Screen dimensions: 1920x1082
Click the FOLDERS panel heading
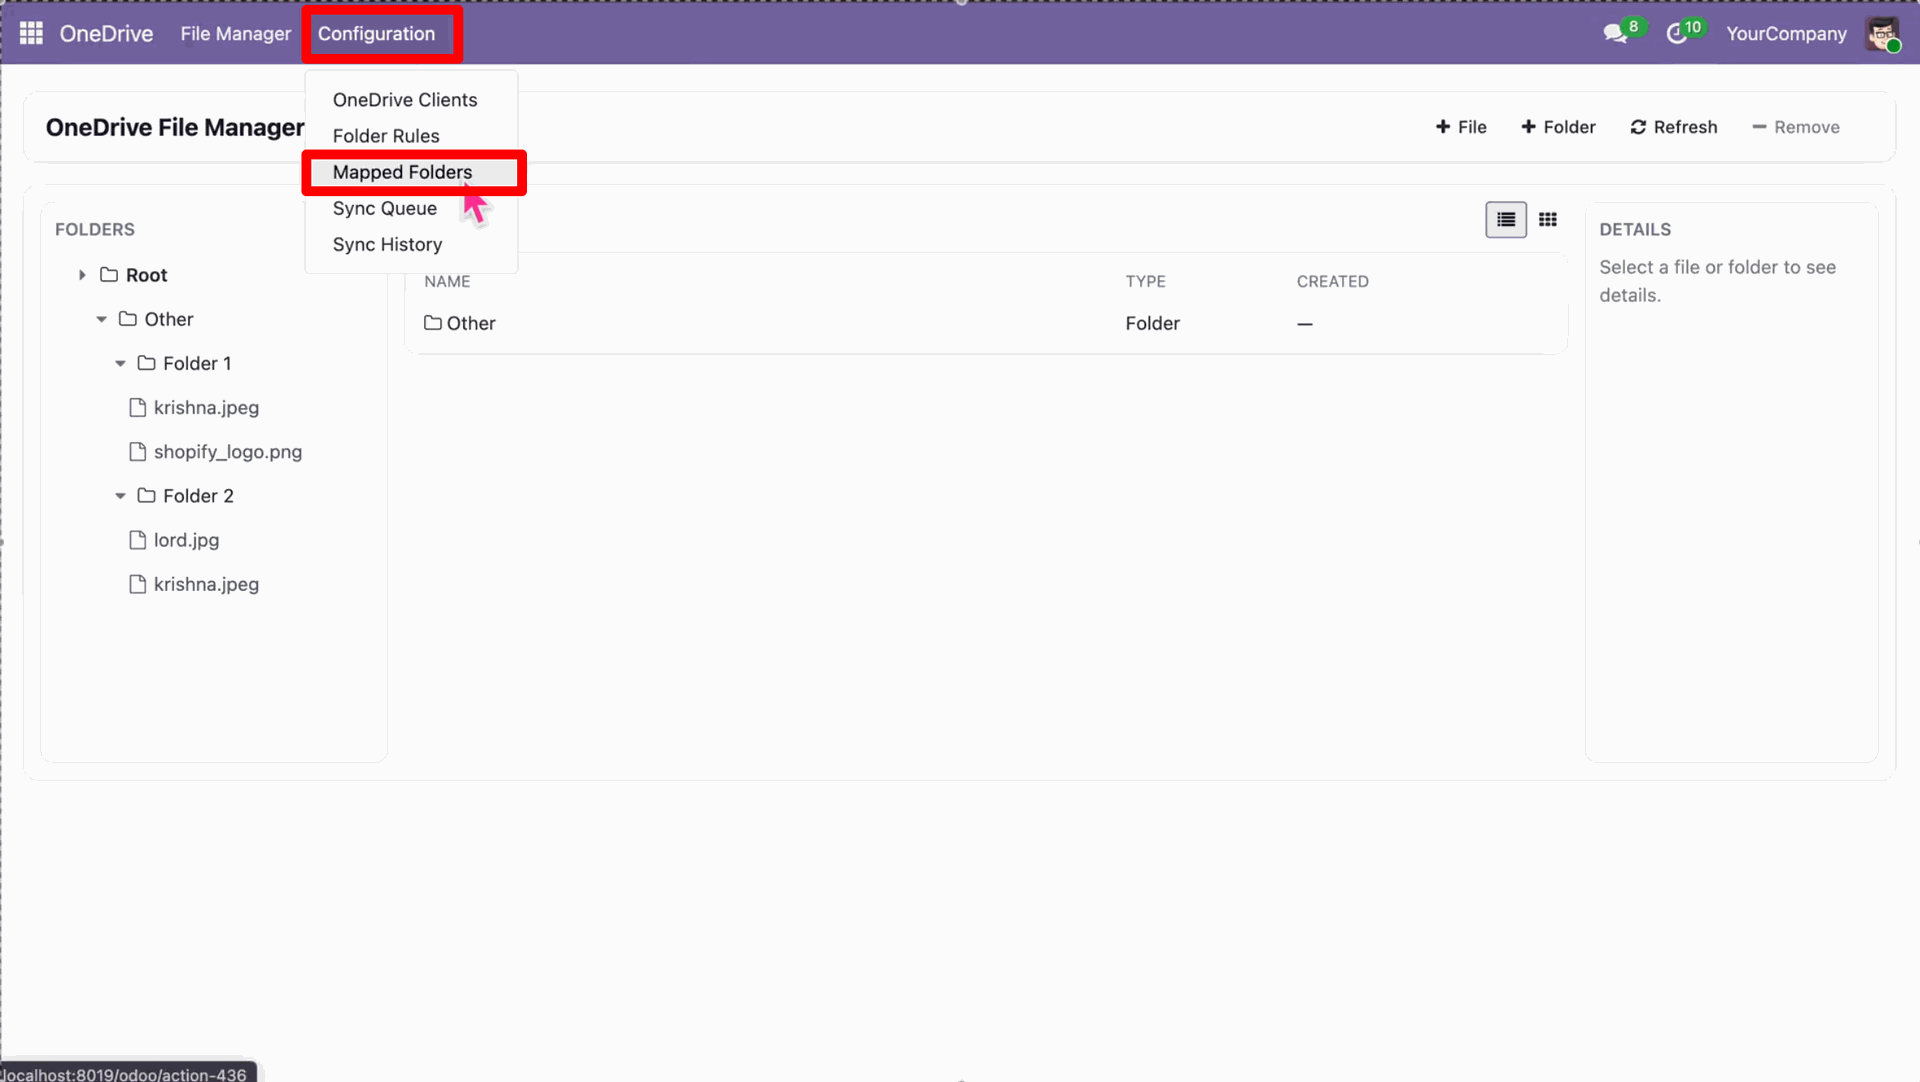pos(95,230)
